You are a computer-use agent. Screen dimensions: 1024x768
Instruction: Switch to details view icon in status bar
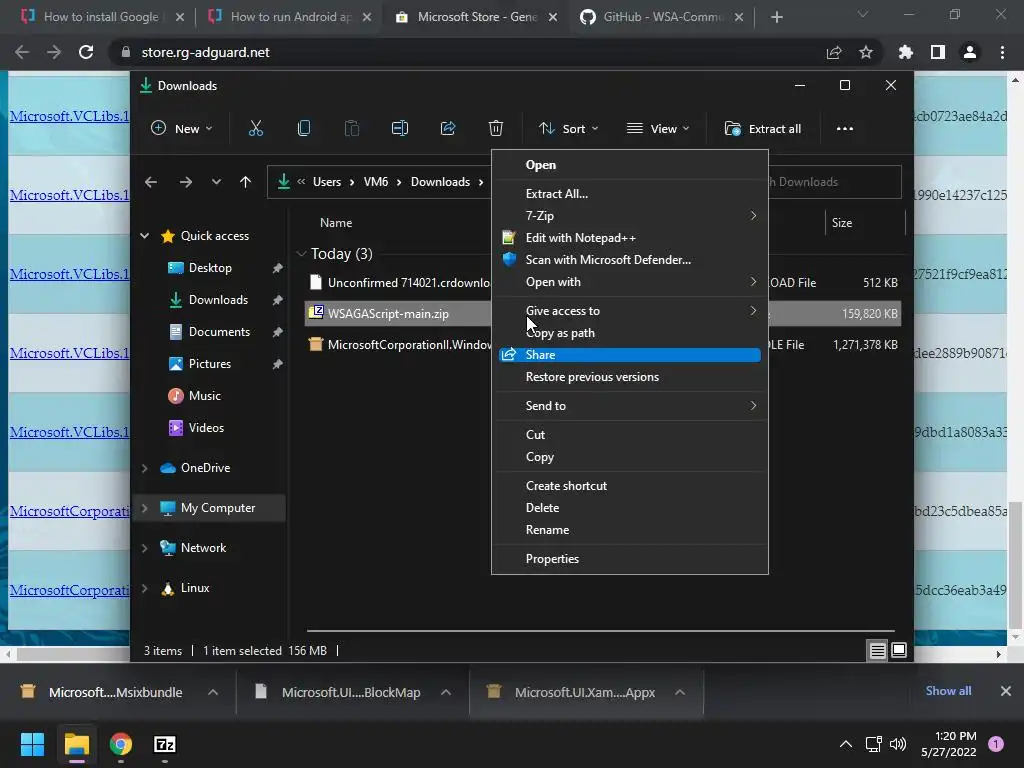877,650
